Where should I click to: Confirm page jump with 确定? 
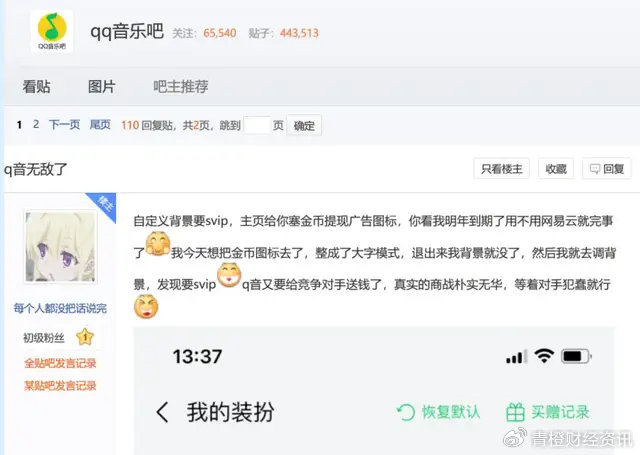click(304, 126)
